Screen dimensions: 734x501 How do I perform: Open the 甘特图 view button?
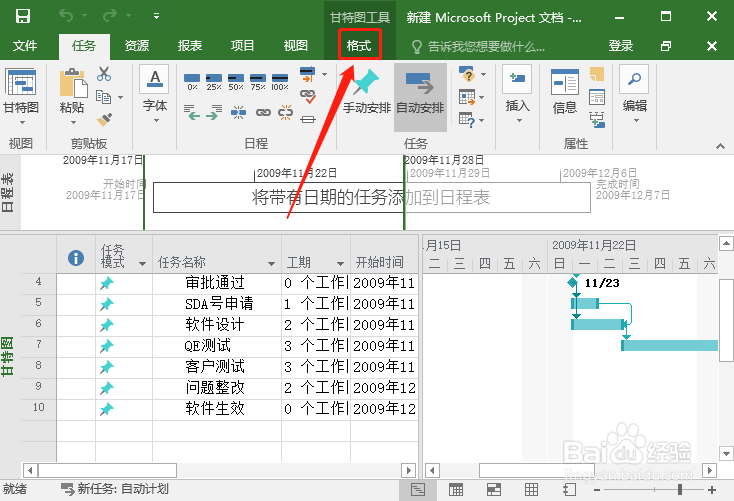coord(21,91)
